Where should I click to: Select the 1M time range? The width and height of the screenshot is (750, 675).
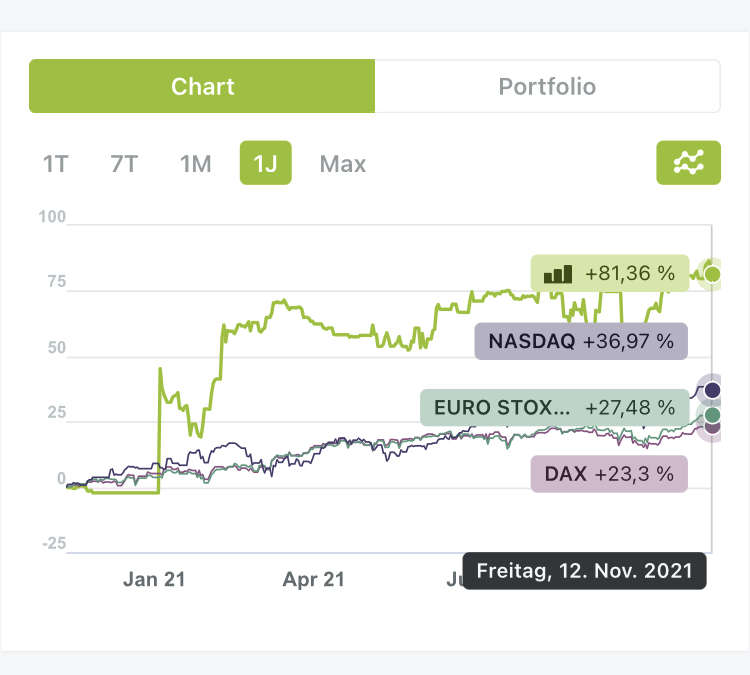195,164
